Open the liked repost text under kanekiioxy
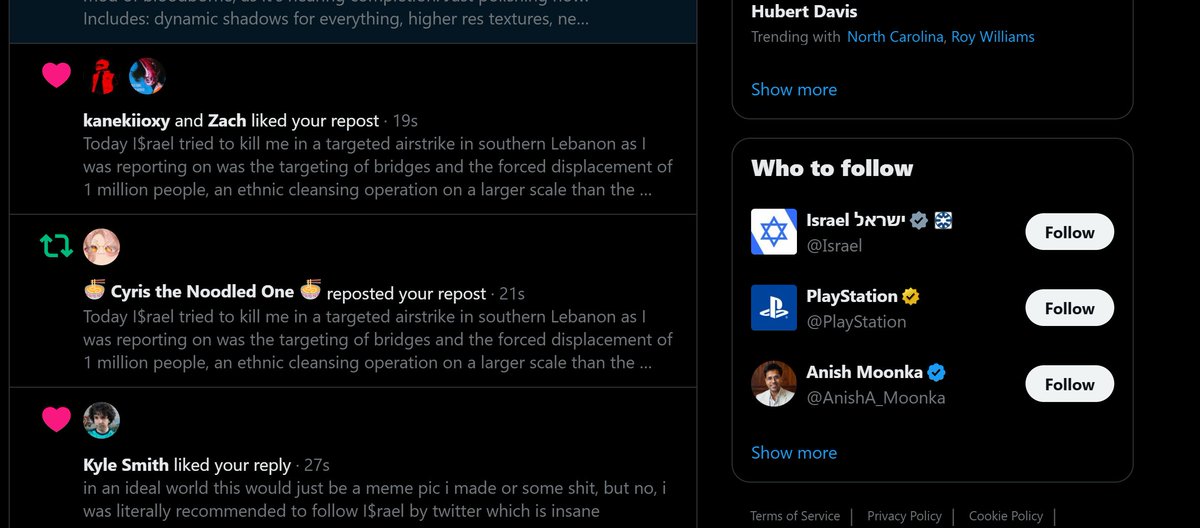Viewport: 1200px width, 528px height. [x=378, y=168]
